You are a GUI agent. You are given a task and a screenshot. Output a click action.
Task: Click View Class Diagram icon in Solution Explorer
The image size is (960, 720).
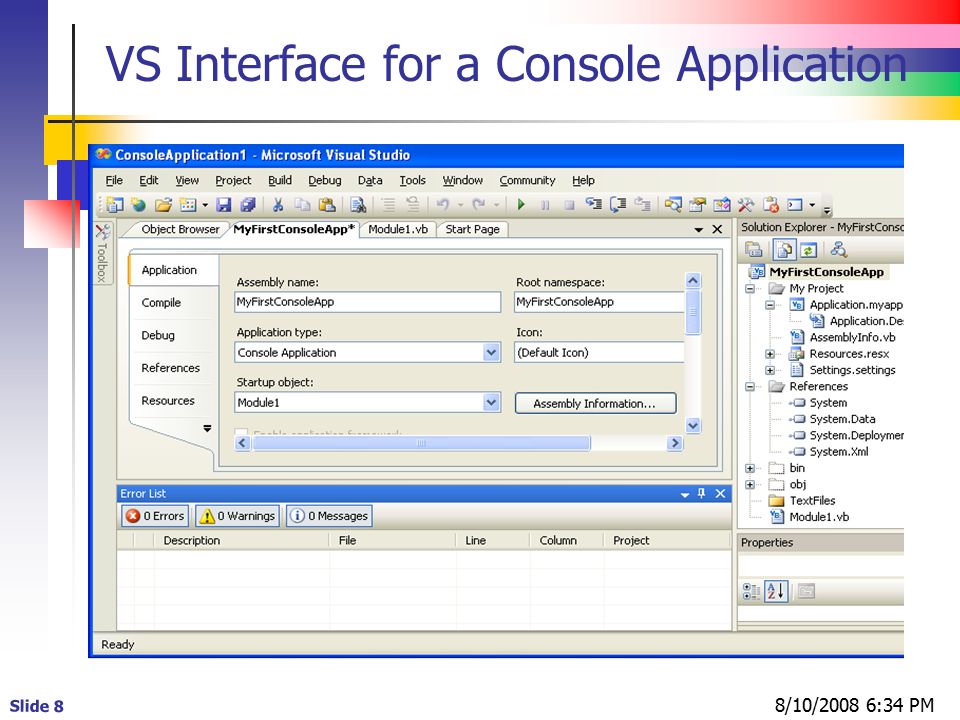tap(839, 249)
